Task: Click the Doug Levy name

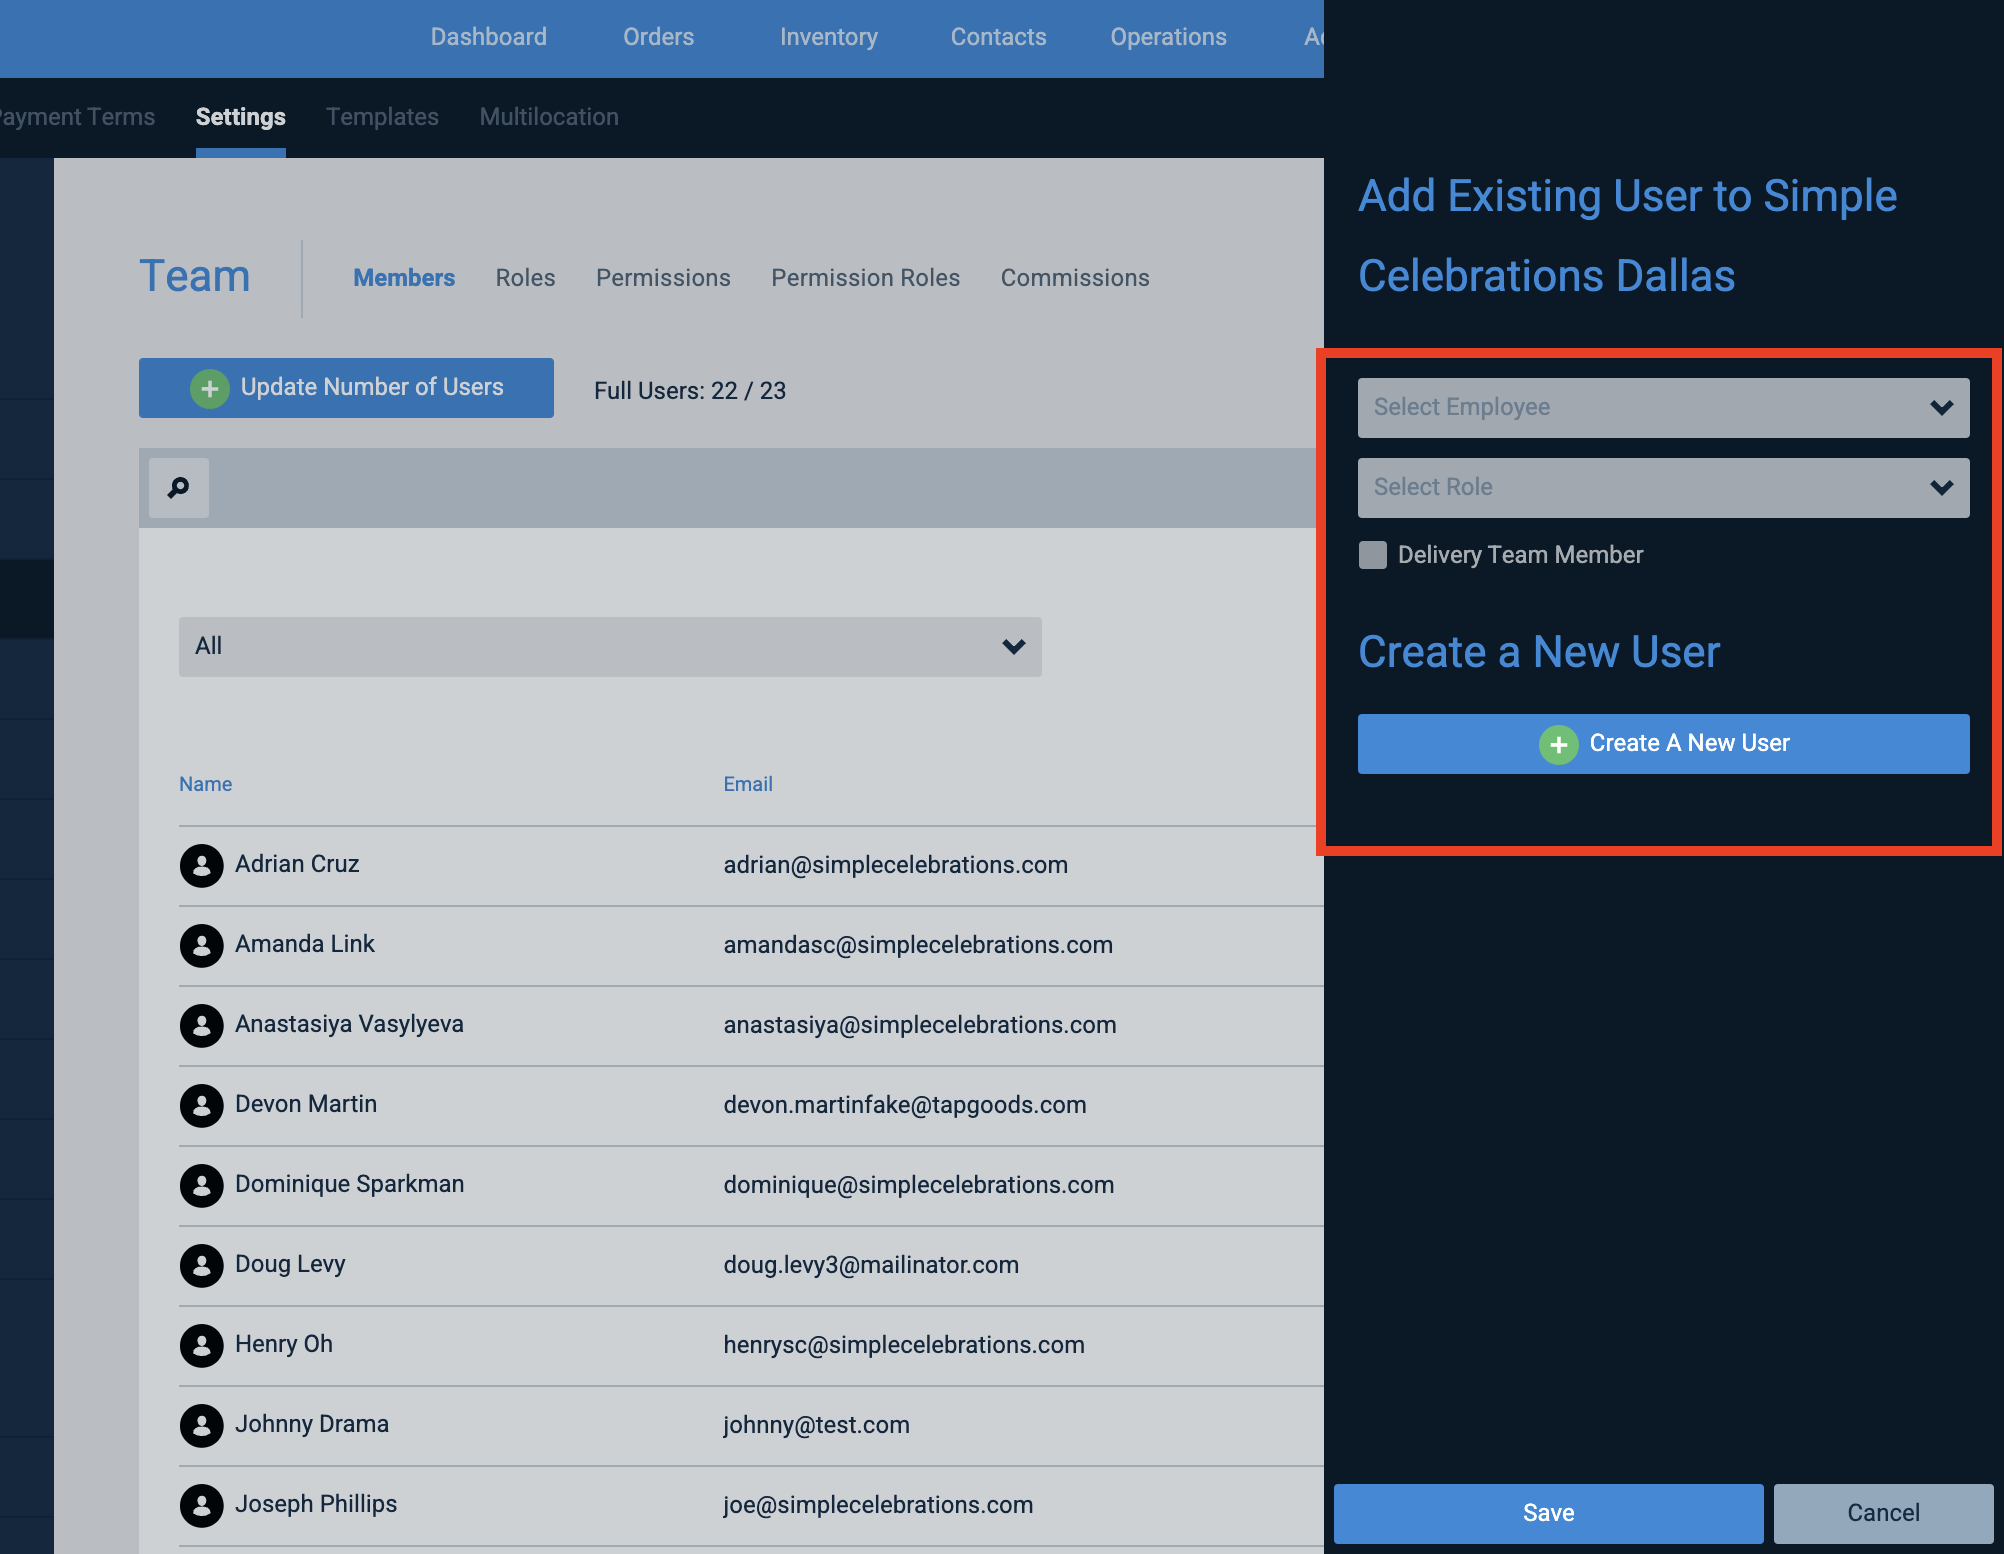Action: tap(290, 1264)
